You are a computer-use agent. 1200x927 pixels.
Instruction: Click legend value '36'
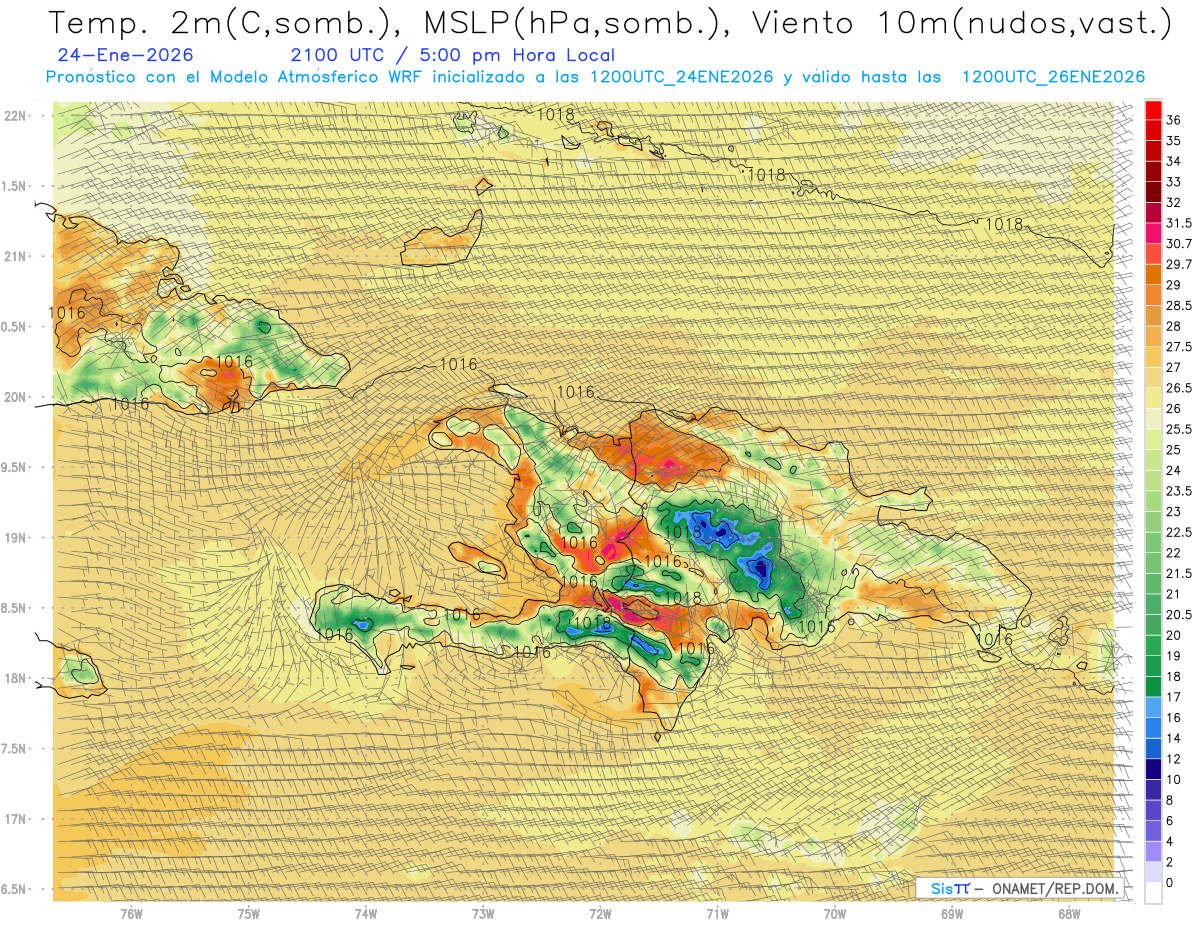(1173, 120)
